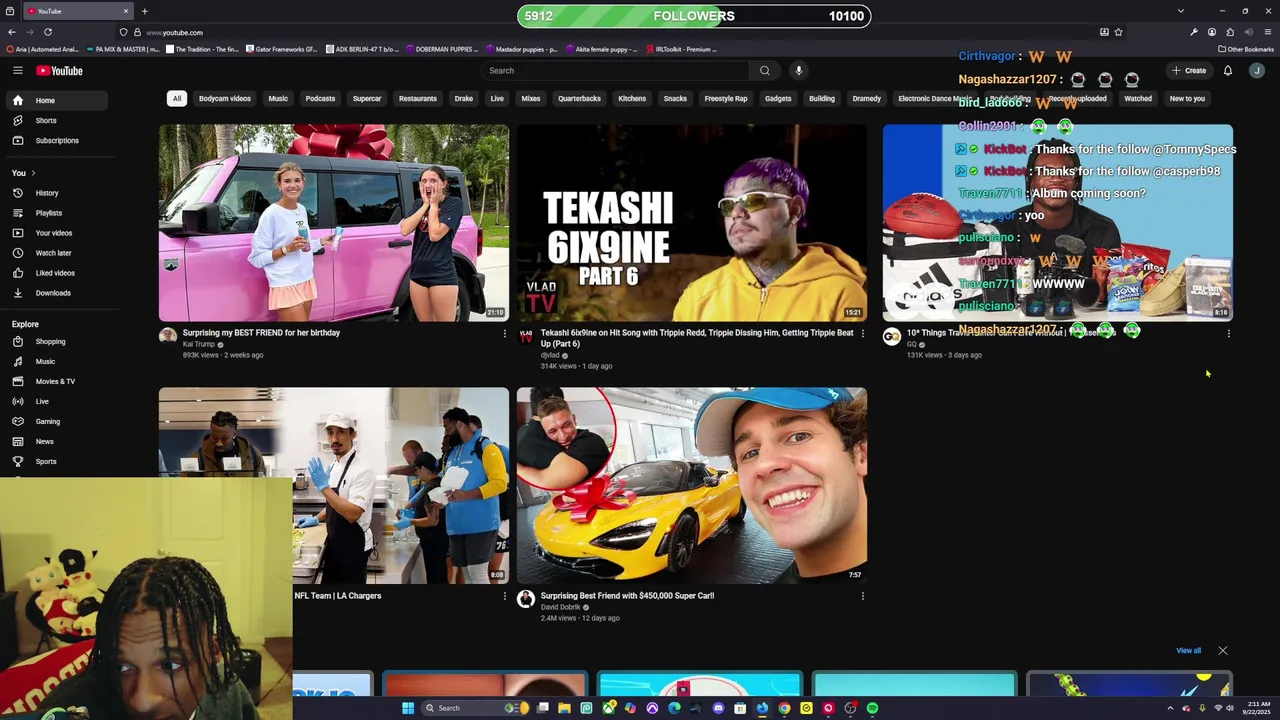Reload the page in the browser
The height and width of the screenshot is (720, 1280).
pyautogui.click(x=47, y=32)
